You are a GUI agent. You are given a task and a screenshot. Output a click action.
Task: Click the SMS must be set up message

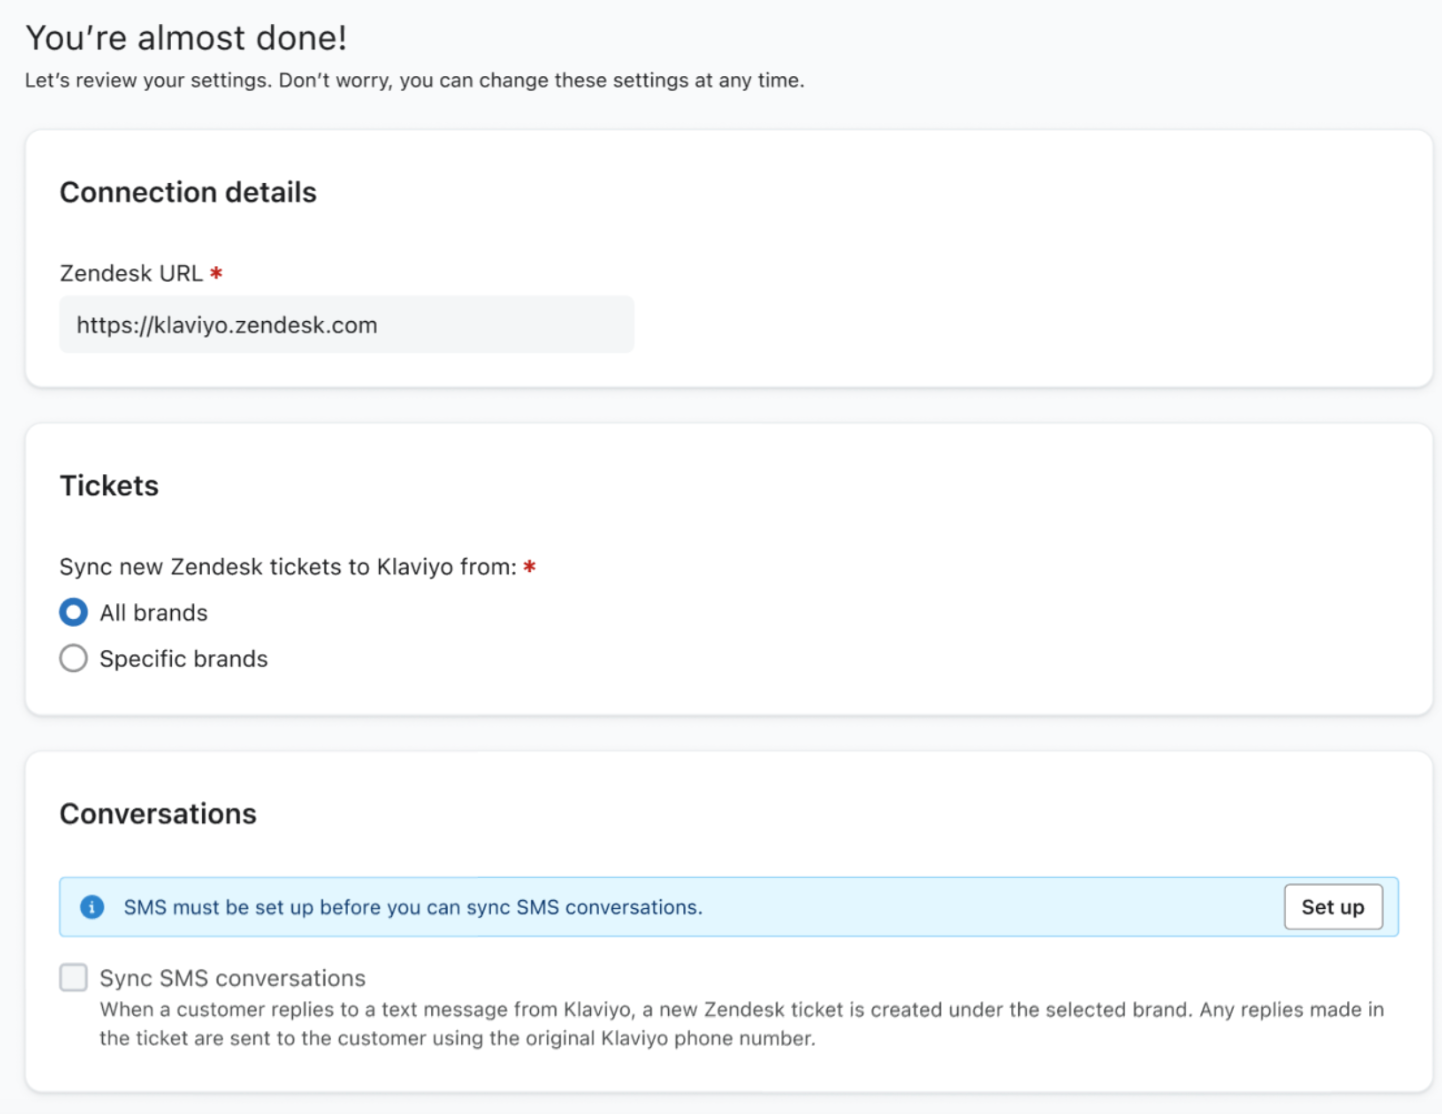pyautogui.click(x=412, y=907)
